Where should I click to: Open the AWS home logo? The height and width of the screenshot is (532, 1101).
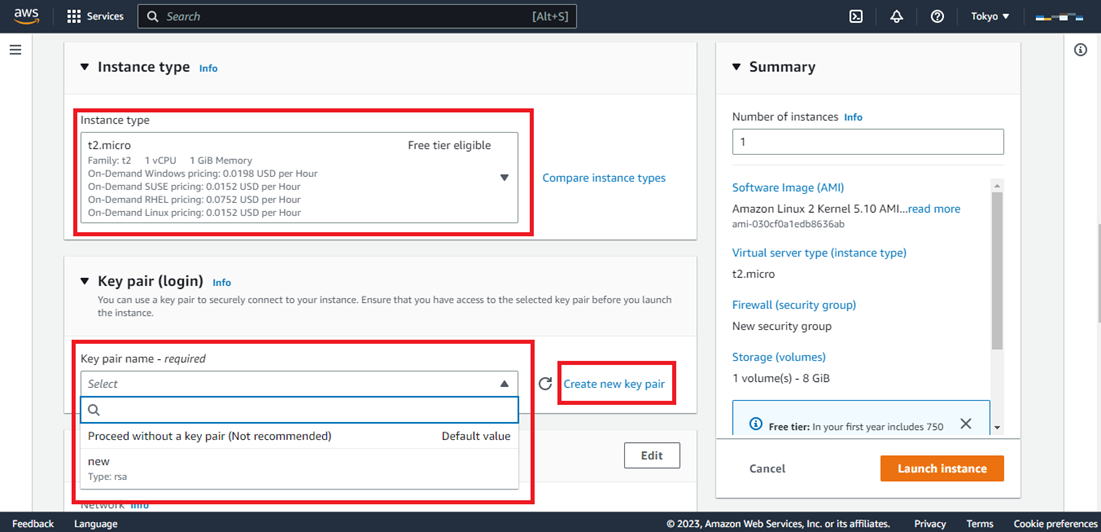tap(27, 15)
